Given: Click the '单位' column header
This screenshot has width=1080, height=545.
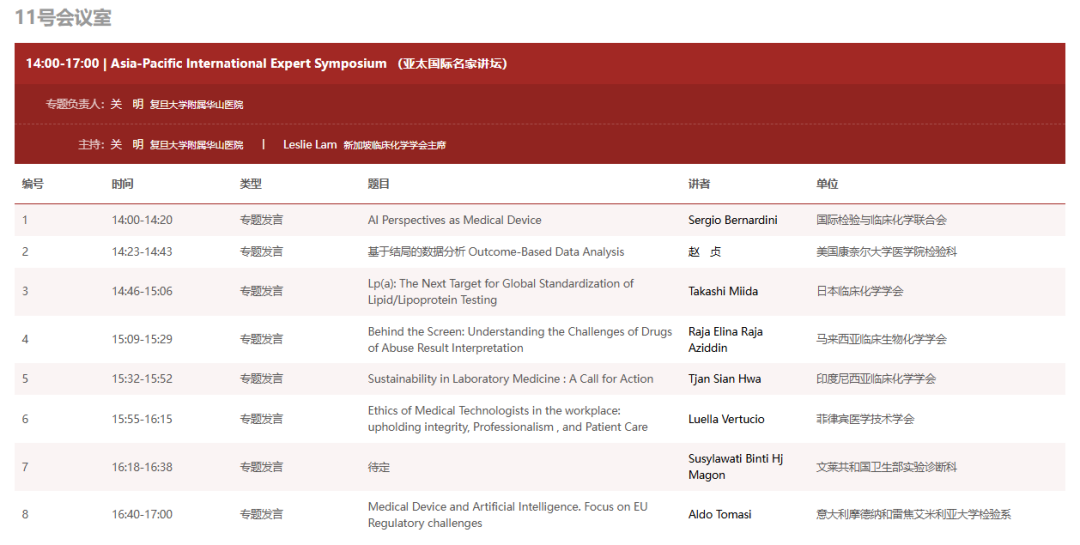Looking at the screenshot, I should click(827, 184).
